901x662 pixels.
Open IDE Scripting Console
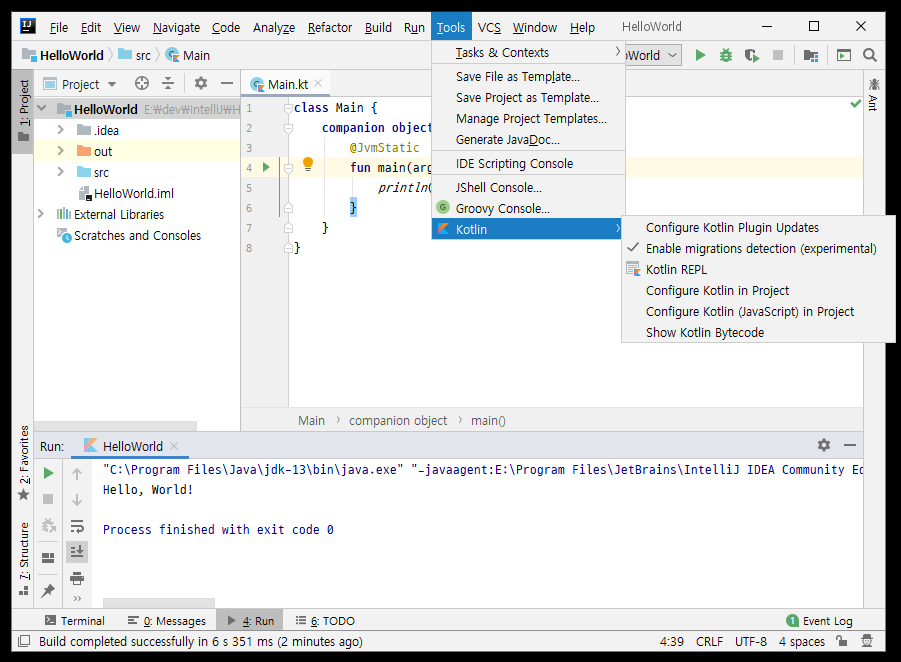[528, 164]
